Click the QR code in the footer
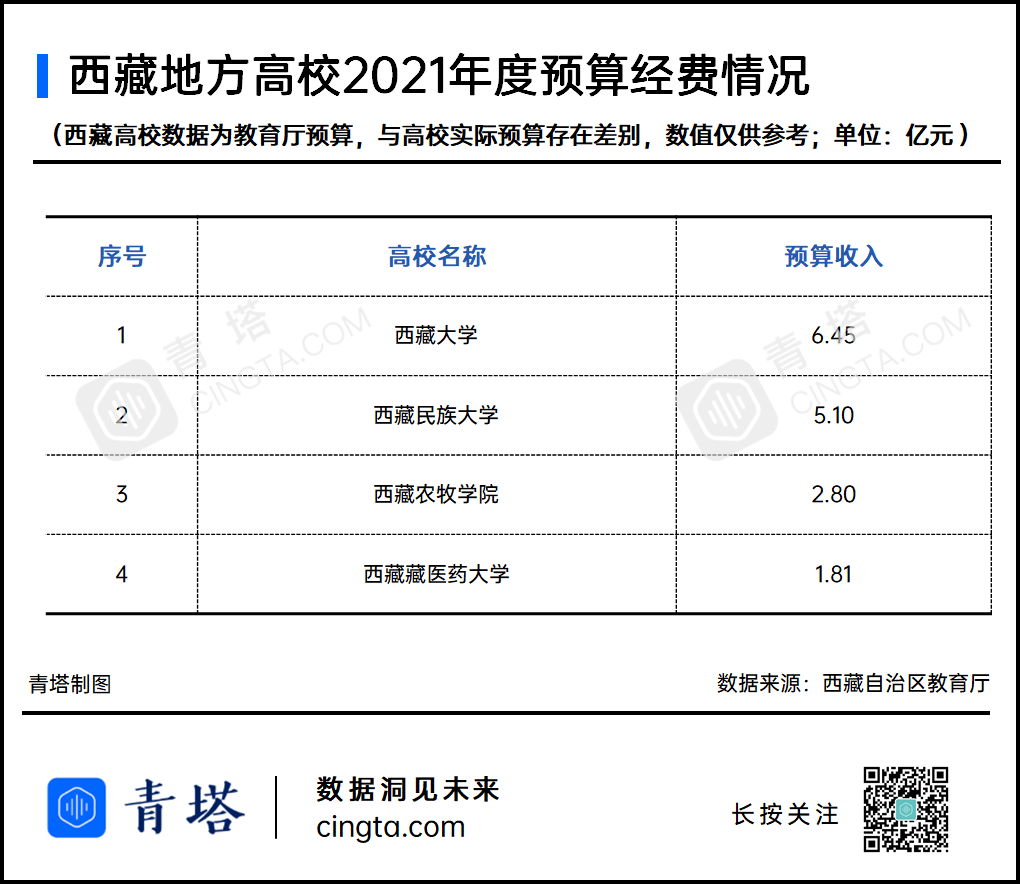The width and height of the screenshot is (1020, 884). [905, 808]
